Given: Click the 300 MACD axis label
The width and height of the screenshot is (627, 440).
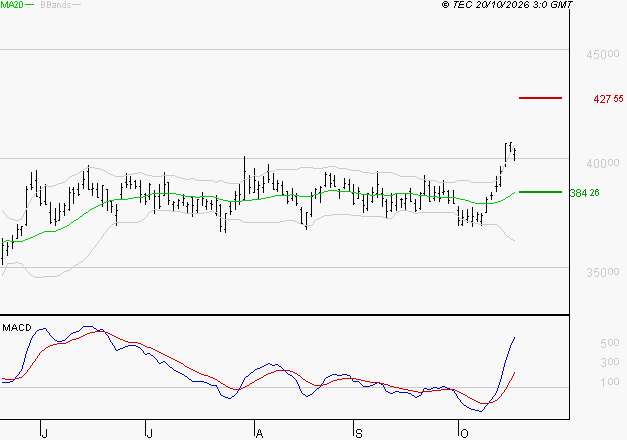Looking at the screenshot, I should click(609, 362).
